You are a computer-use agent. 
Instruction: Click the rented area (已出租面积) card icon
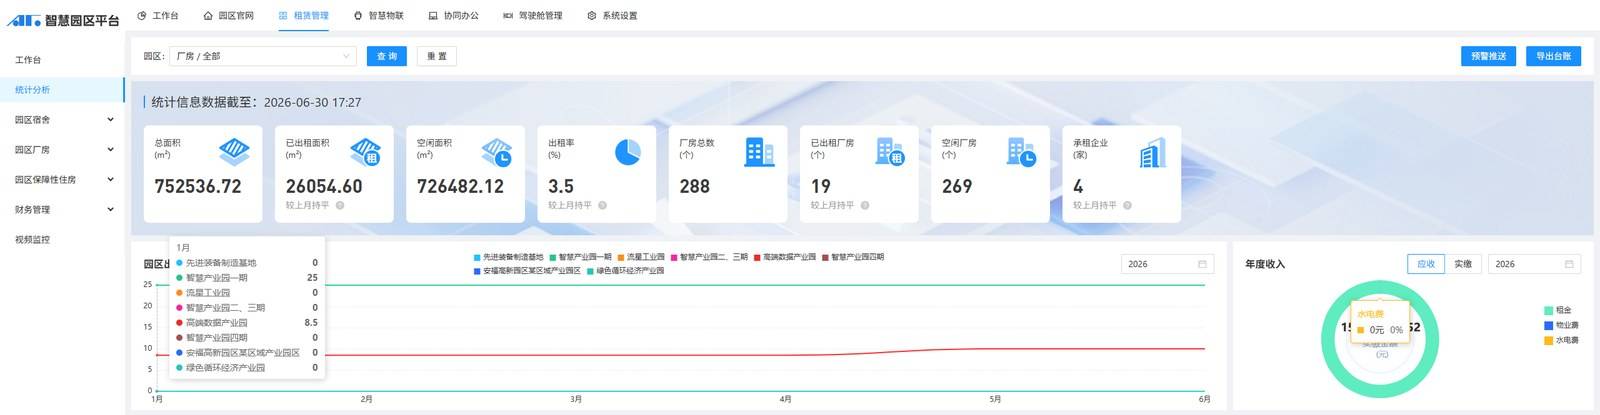click(365, 152)
